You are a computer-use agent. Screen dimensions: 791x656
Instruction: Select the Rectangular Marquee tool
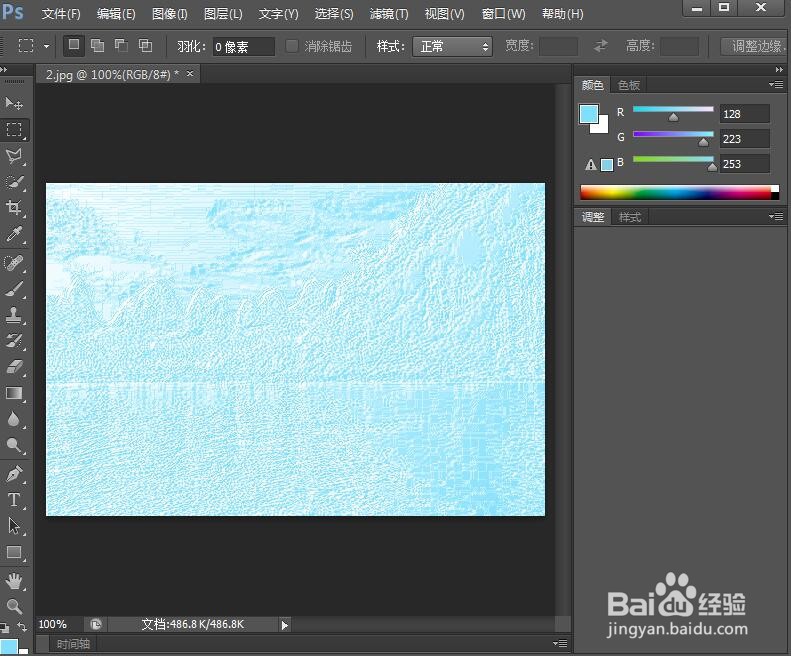pyautogui.click(x=14, y=130)
